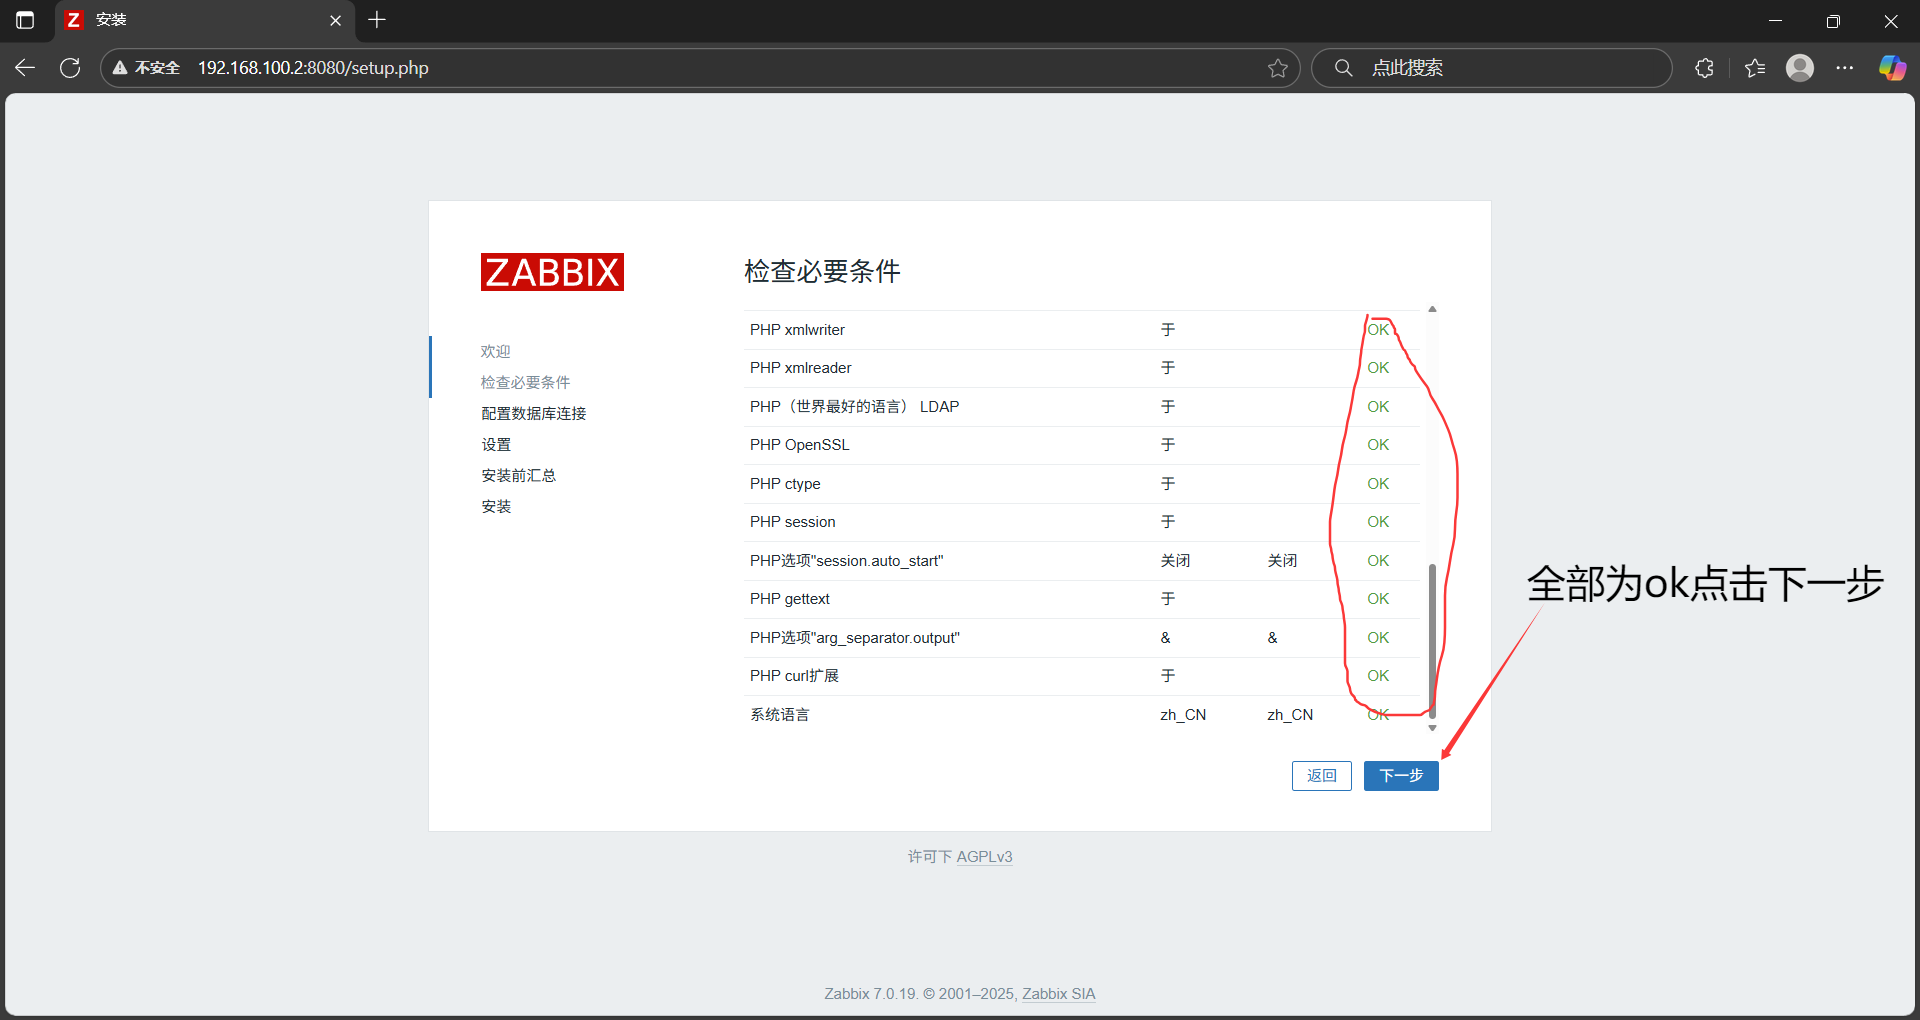Click the 系统语言 row label
Viewport: 1920px width, 1020px height.
coord(780,715)
